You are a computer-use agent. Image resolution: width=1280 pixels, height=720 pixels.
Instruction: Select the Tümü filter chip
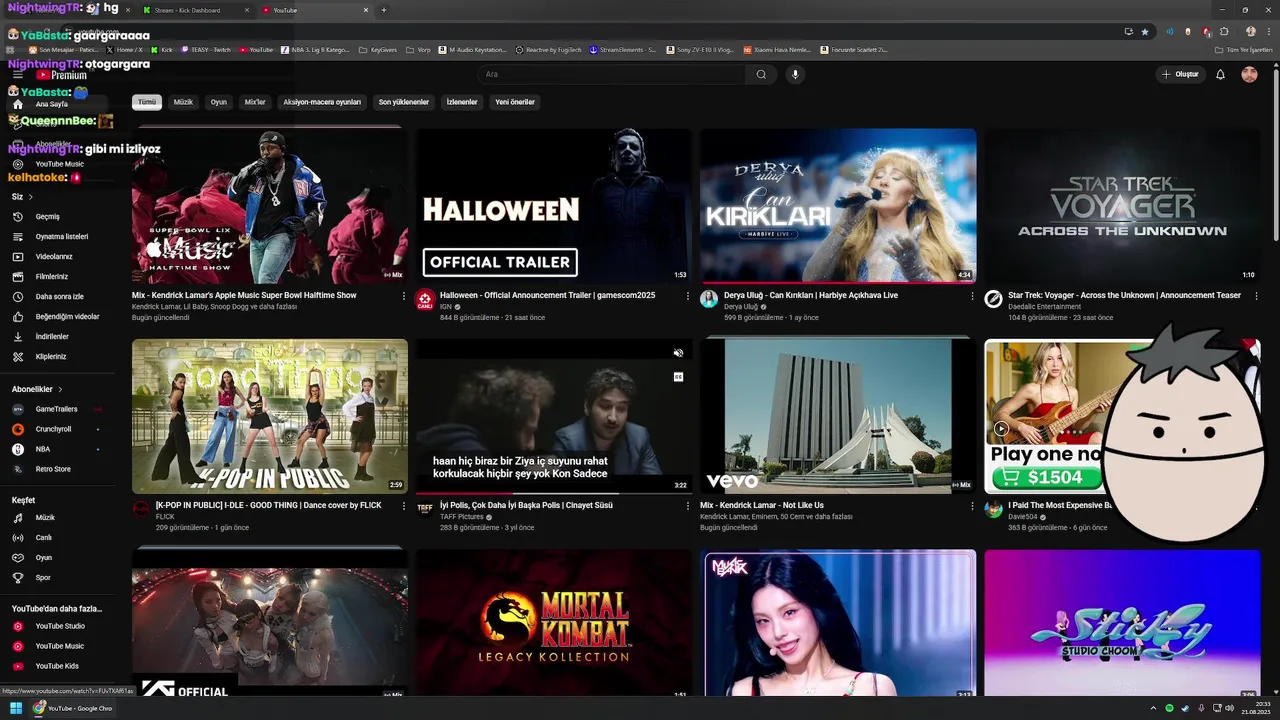(147, 102)
